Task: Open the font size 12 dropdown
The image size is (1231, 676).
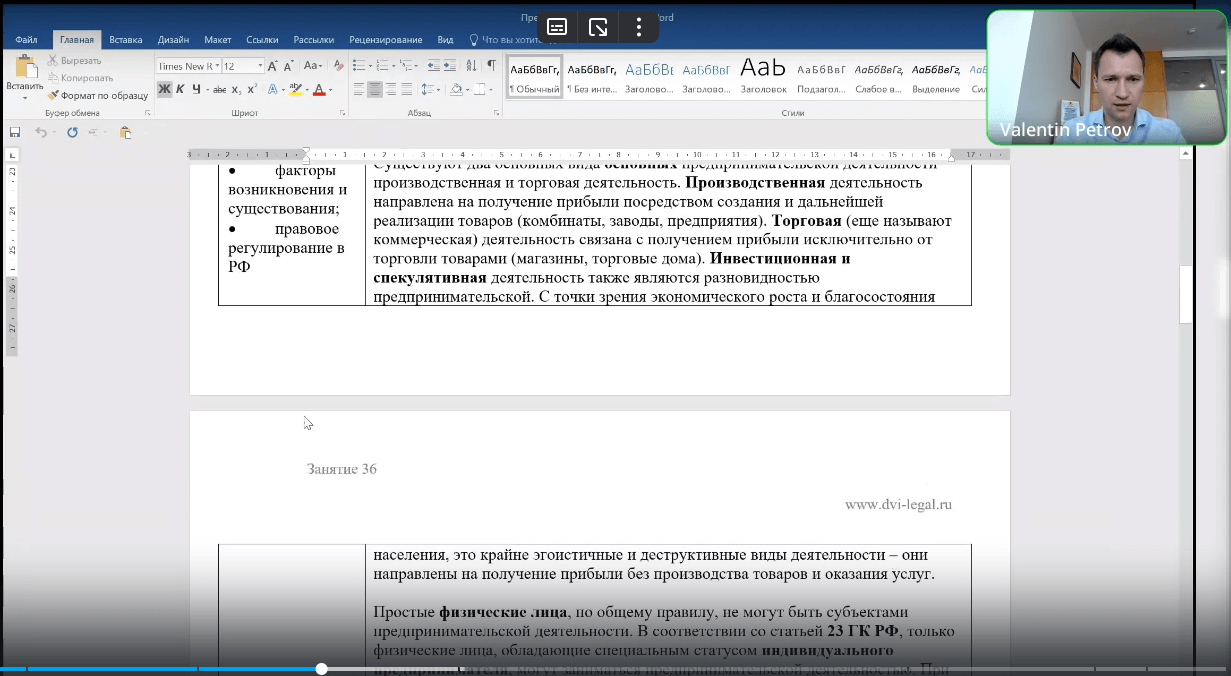Action: [x=260, y=66]
